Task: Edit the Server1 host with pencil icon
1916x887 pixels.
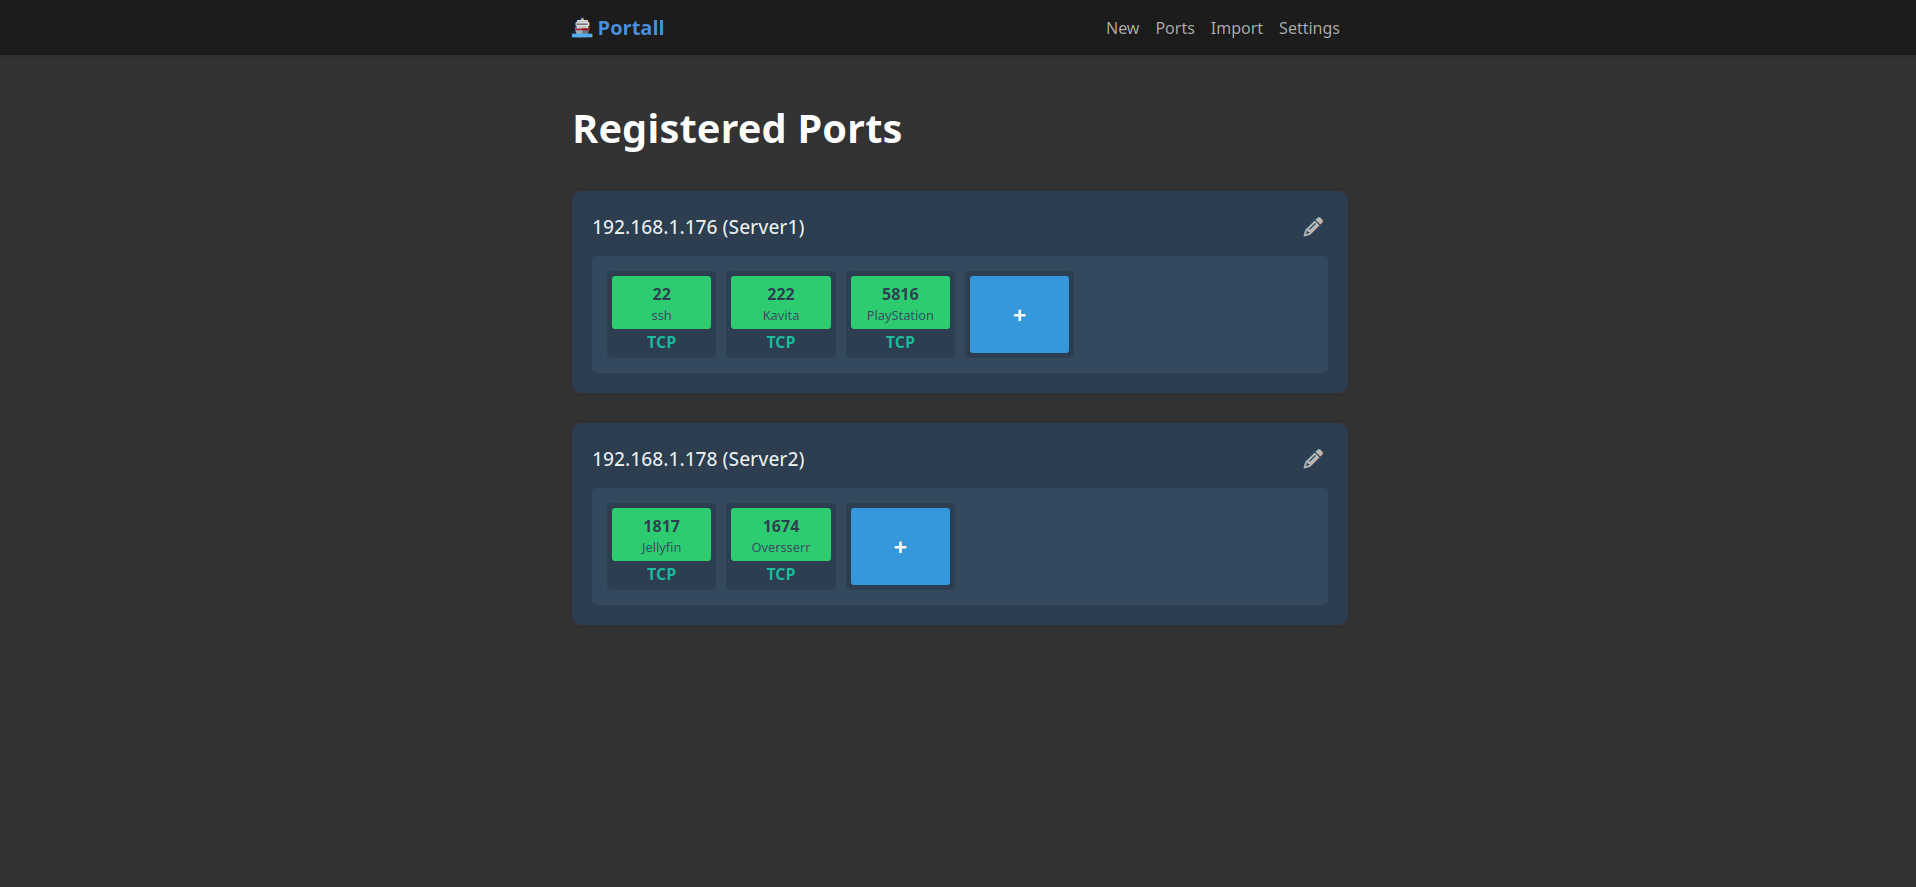Action: 1313,227
